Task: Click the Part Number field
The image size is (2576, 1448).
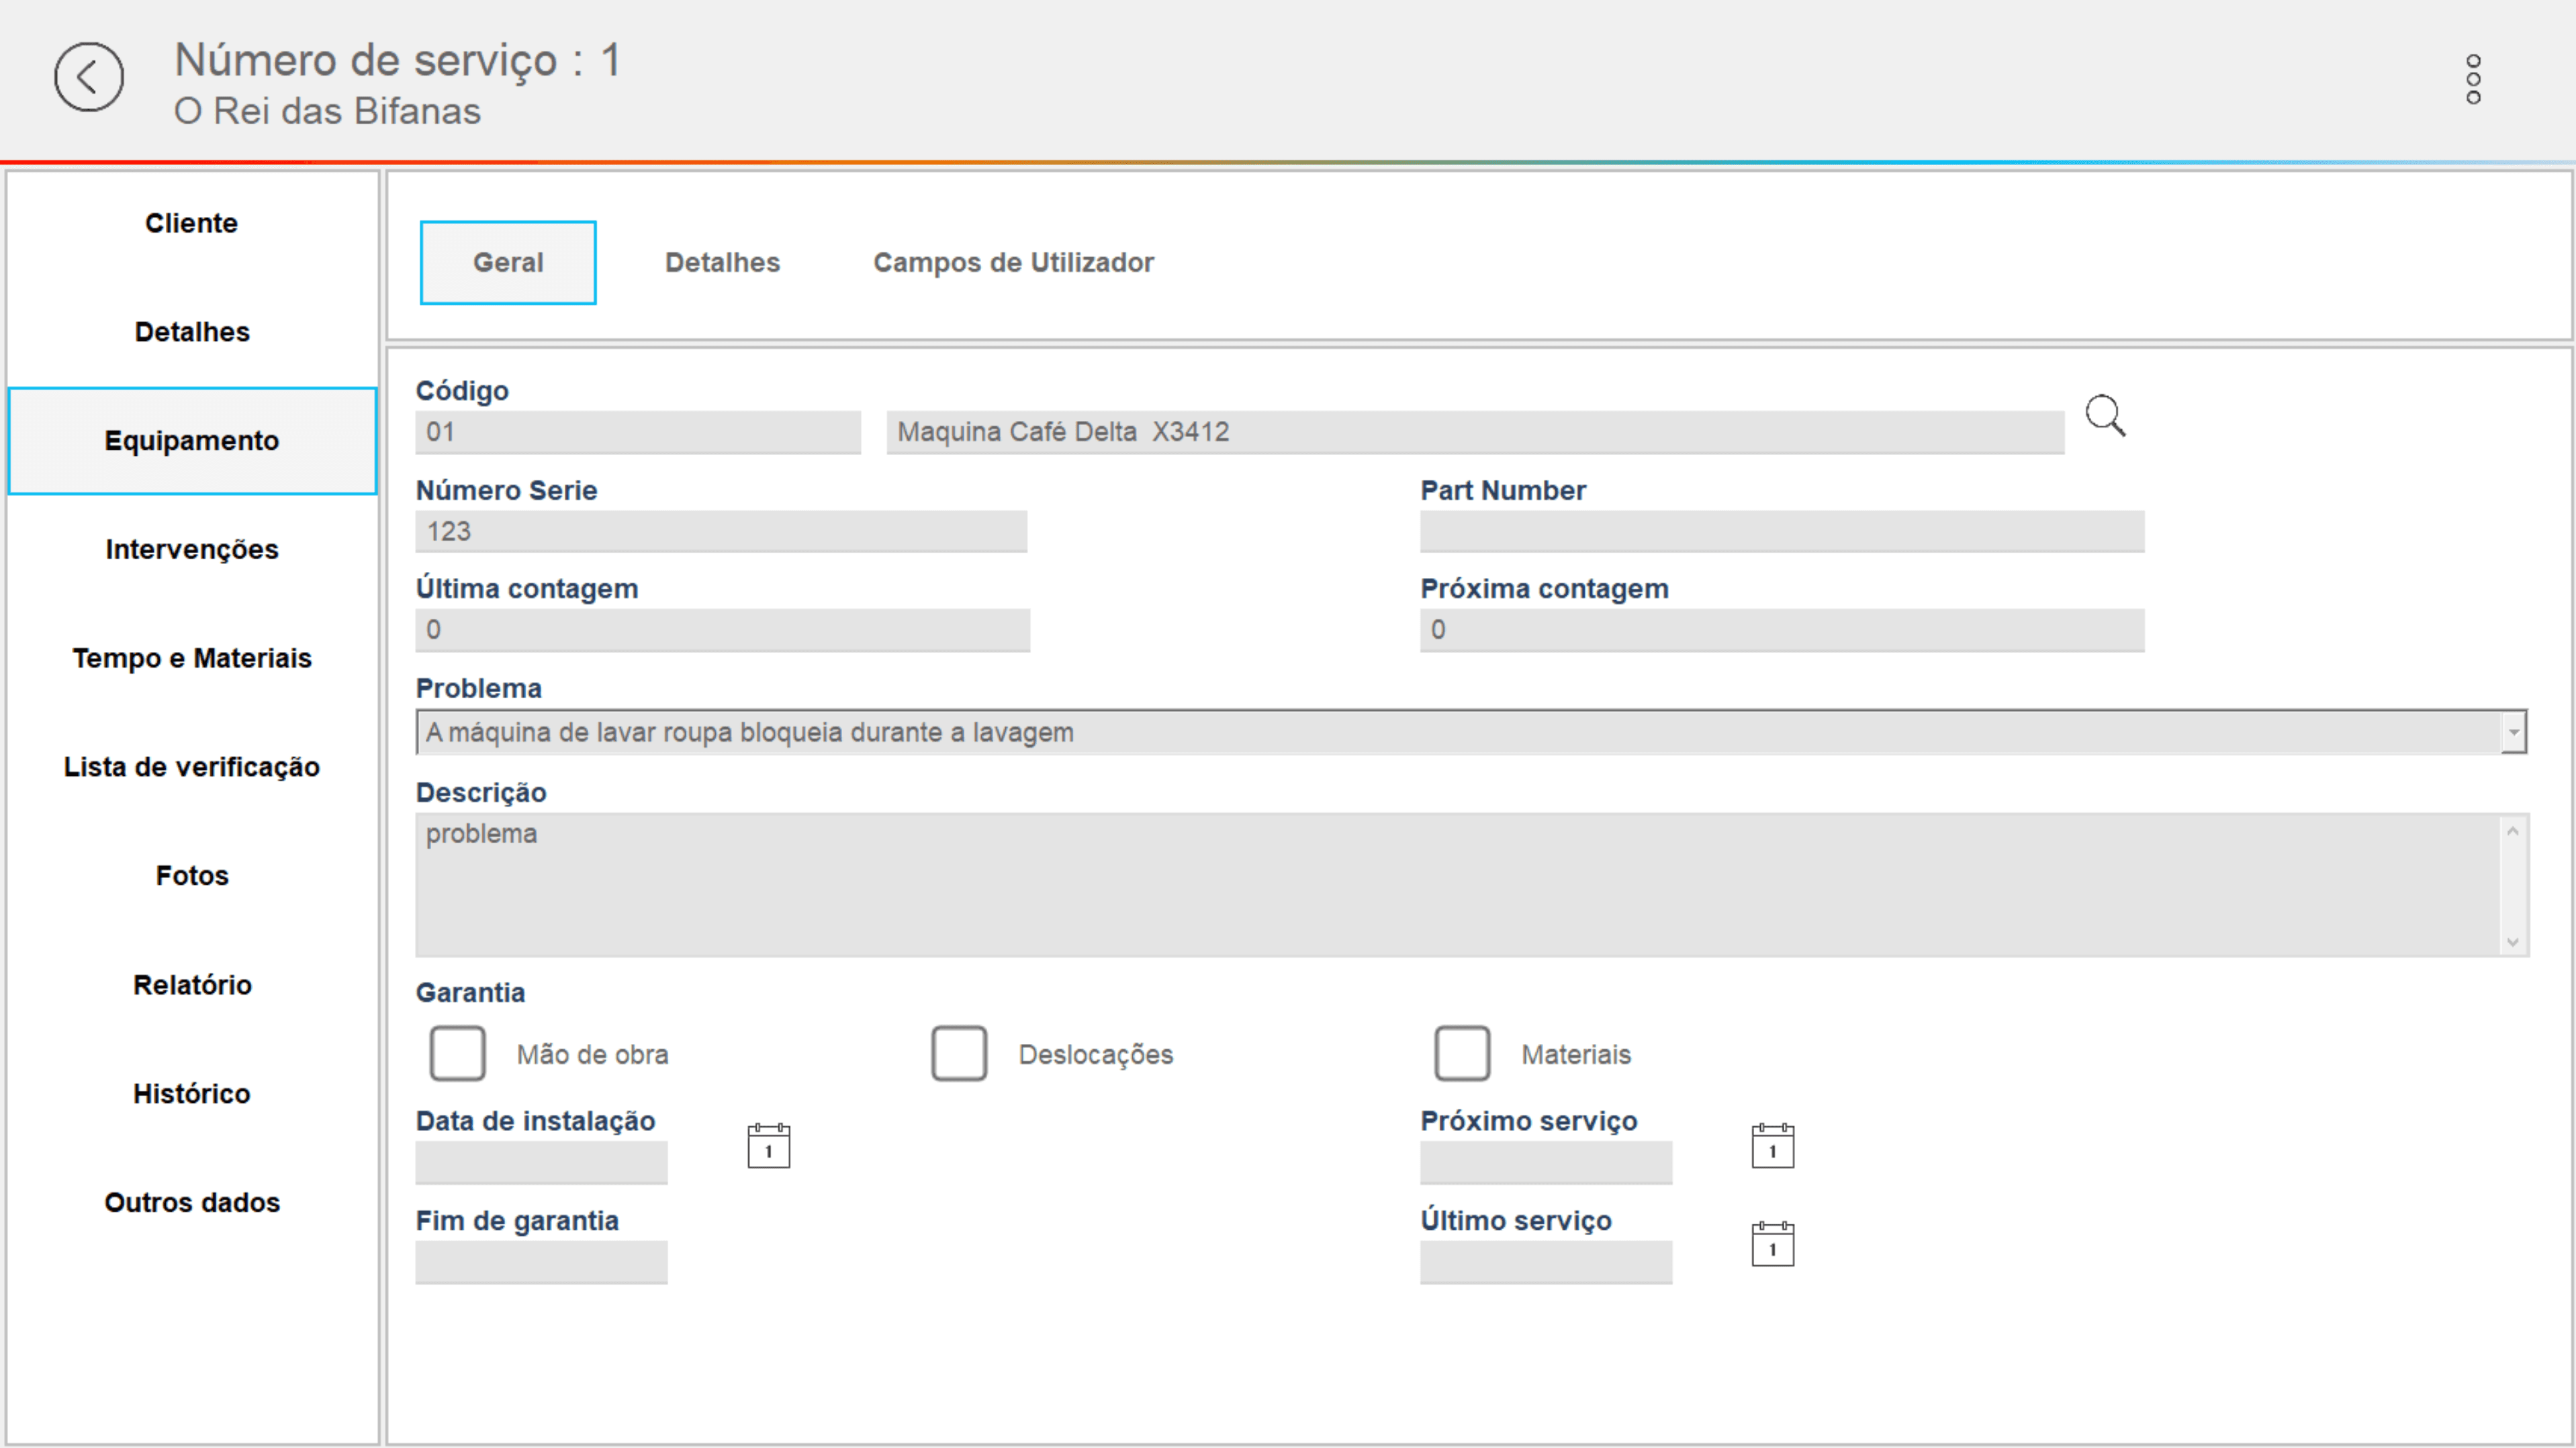Action: [x=1781, y=532]
